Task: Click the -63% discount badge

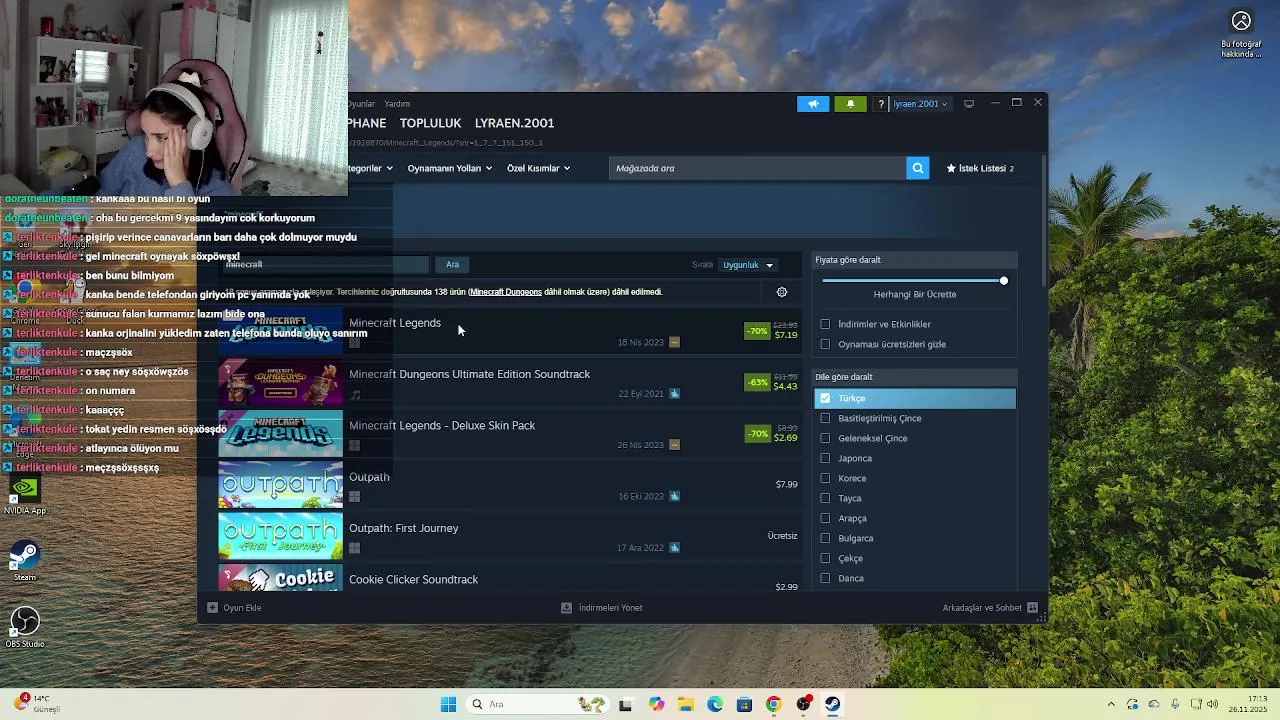Action: [x=757, y=382]
